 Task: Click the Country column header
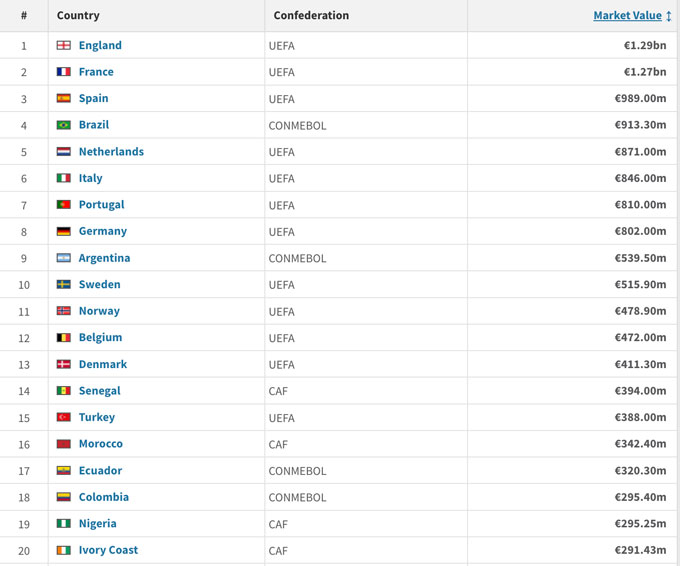coord(78,16)
